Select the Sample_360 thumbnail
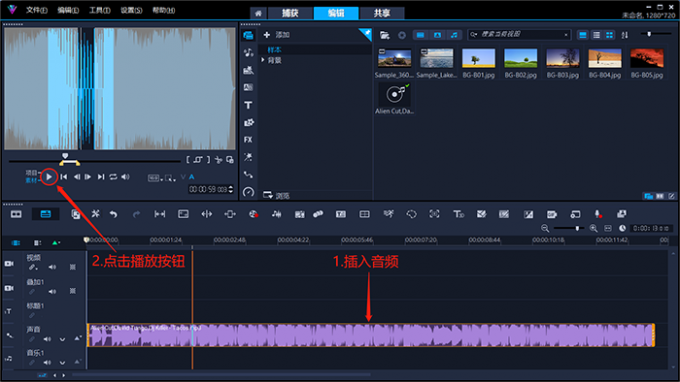The image size is (680, 382). click(x=394, y=59)
